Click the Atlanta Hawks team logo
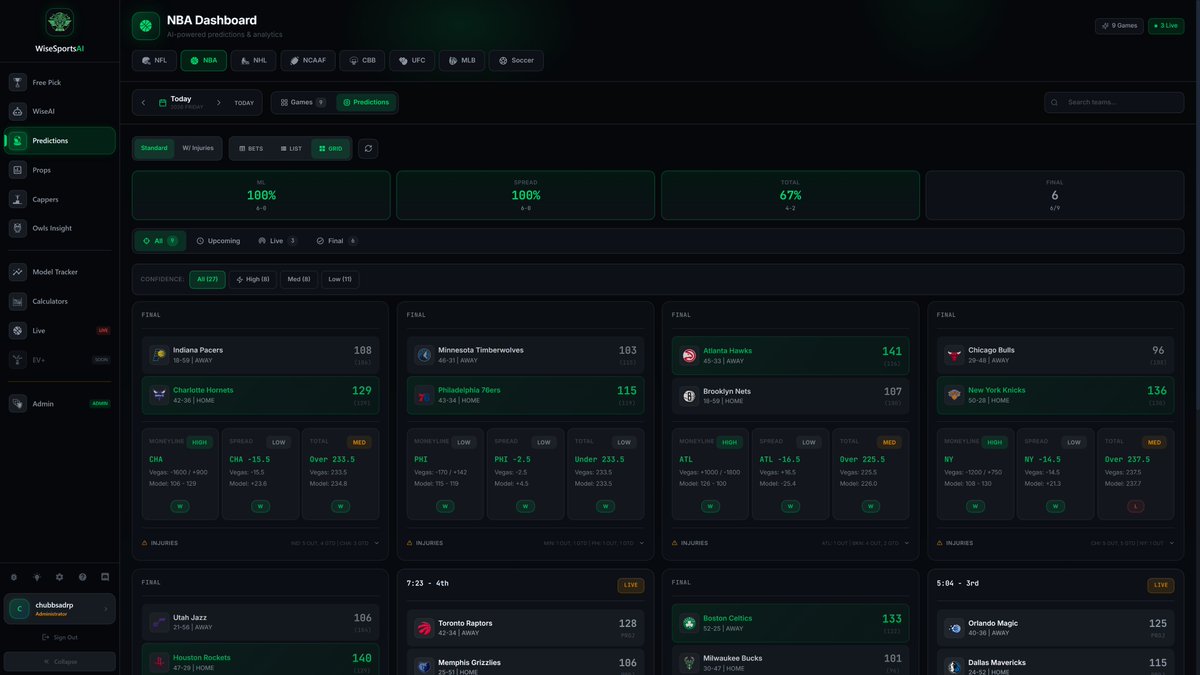 (x=689, y=355)
